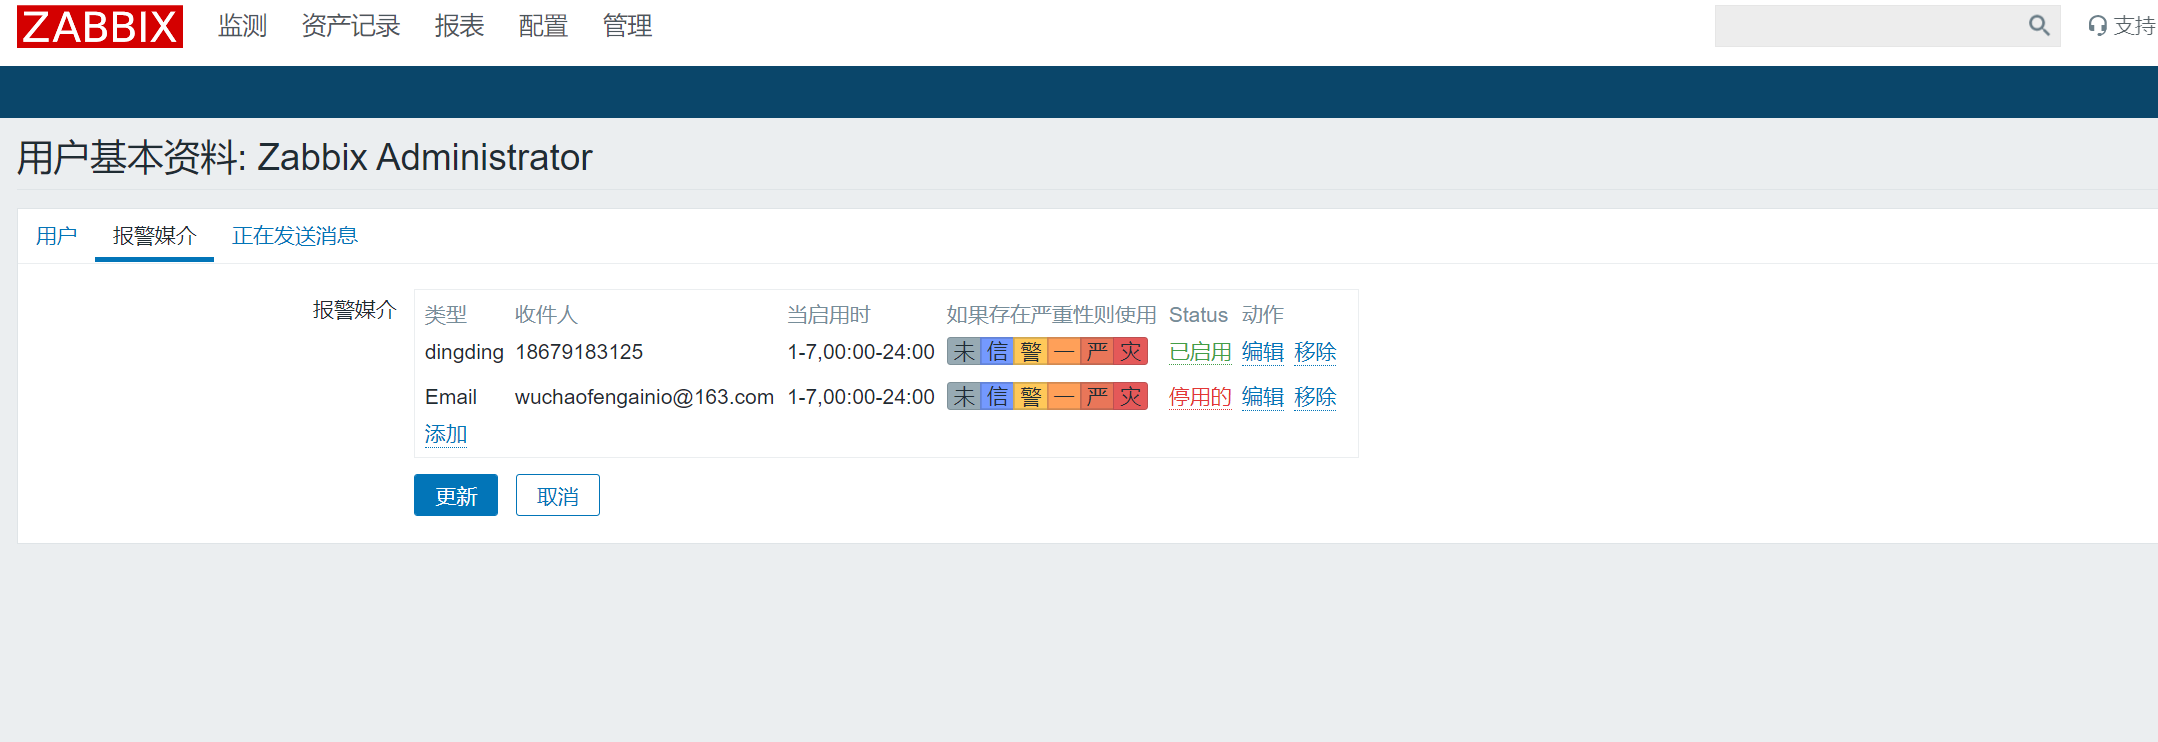Click the orange 一 severity box in dingding row
Screen dimensions: 2158x742
pos(1064,352)
